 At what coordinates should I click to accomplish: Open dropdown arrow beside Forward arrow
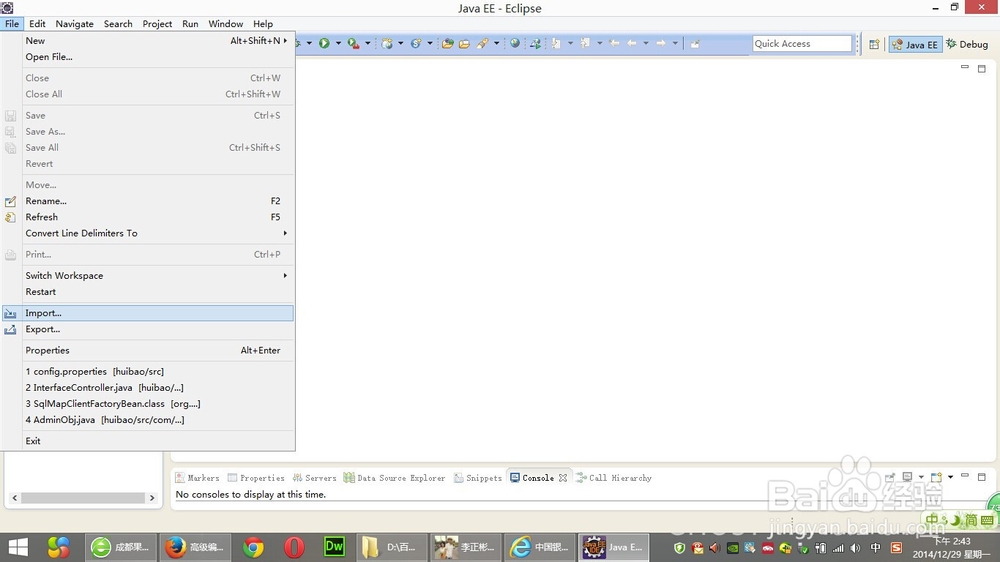pyautogui.click(x=675, y=43)
